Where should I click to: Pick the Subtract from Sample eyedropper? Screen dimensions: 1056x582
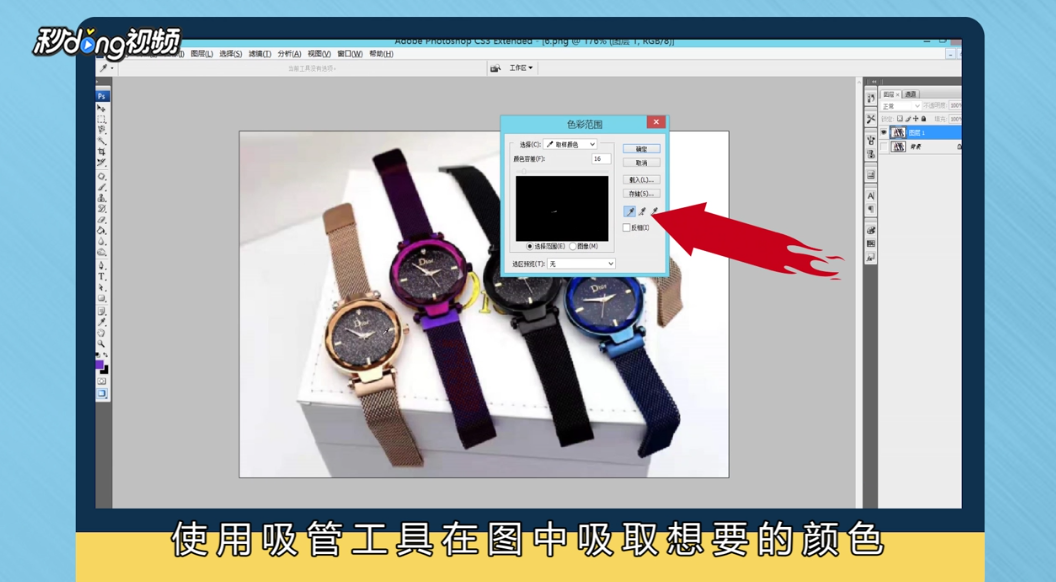click(655, 212)
